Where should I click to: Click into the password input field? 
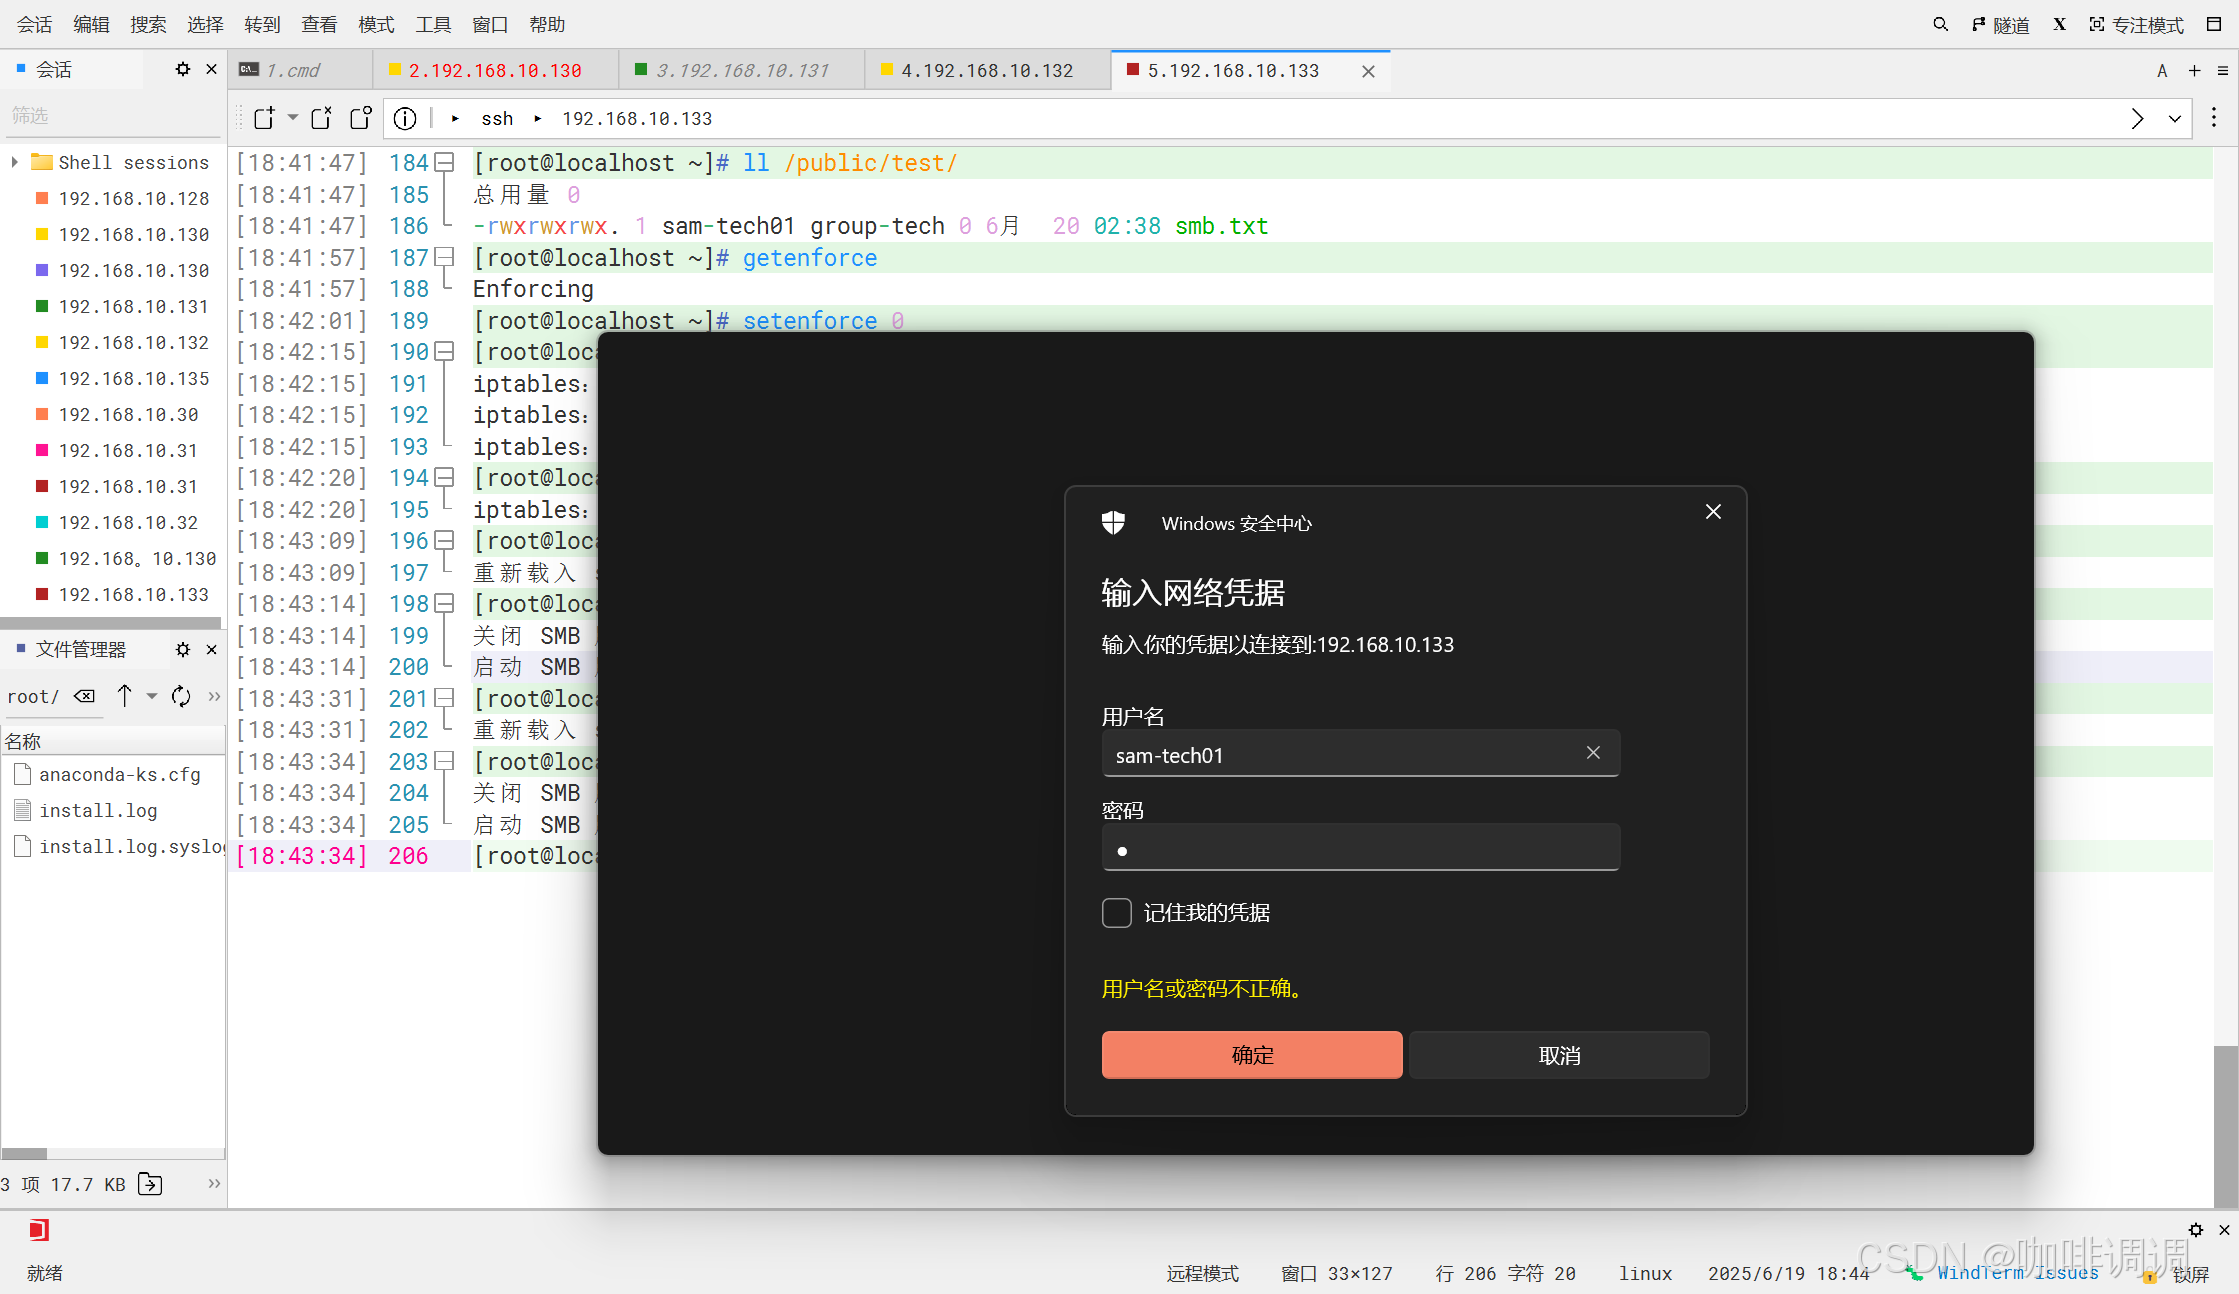pyautogui.click(x=1360, y=849)
